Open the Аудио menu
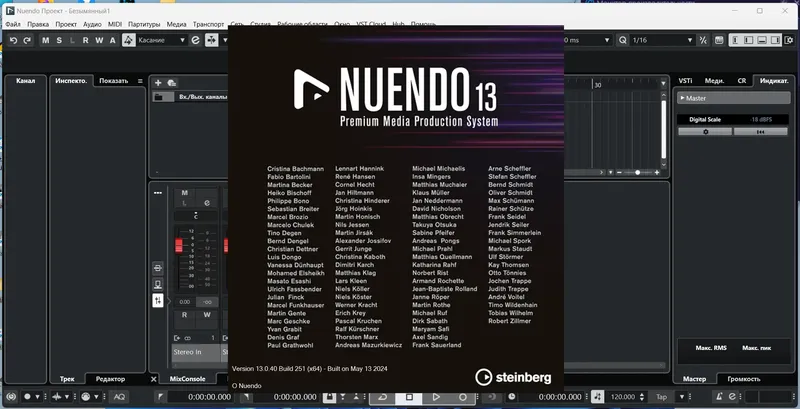The height and width of the screenshot is (409, 800). pyautogui.click(x=92, y=24)
